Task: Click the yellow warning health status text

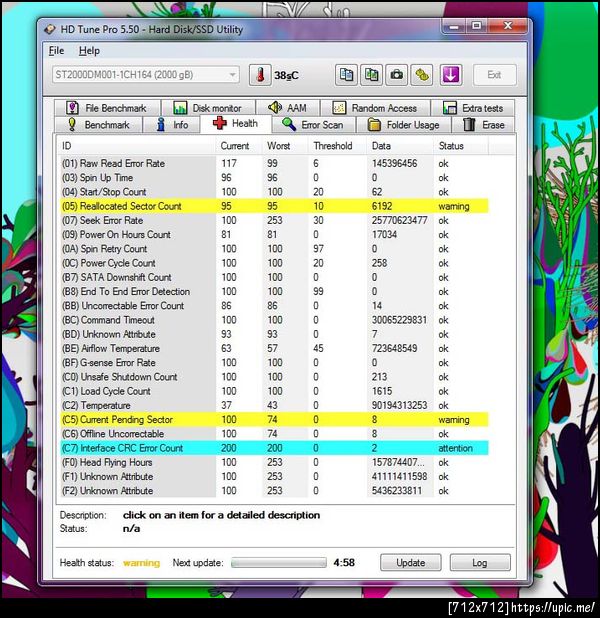Action: (142, 563)
